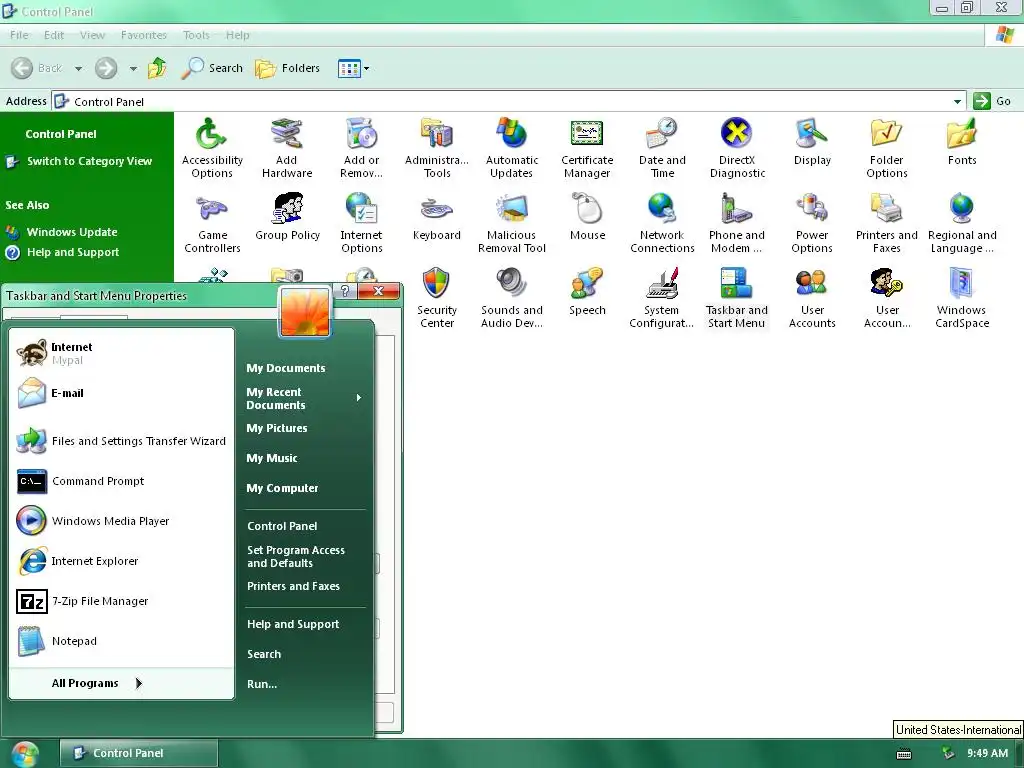Open Group Policy icon
The image size is (1024, 768).
tap(287, 216)
